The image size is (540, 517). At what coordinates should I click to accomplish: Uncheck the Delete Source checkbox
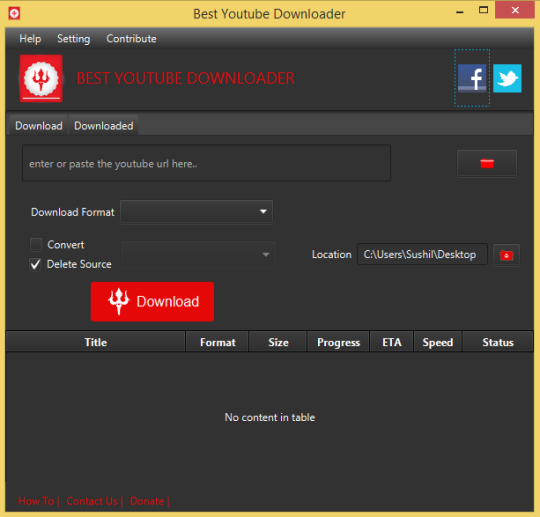pos(36,264)
